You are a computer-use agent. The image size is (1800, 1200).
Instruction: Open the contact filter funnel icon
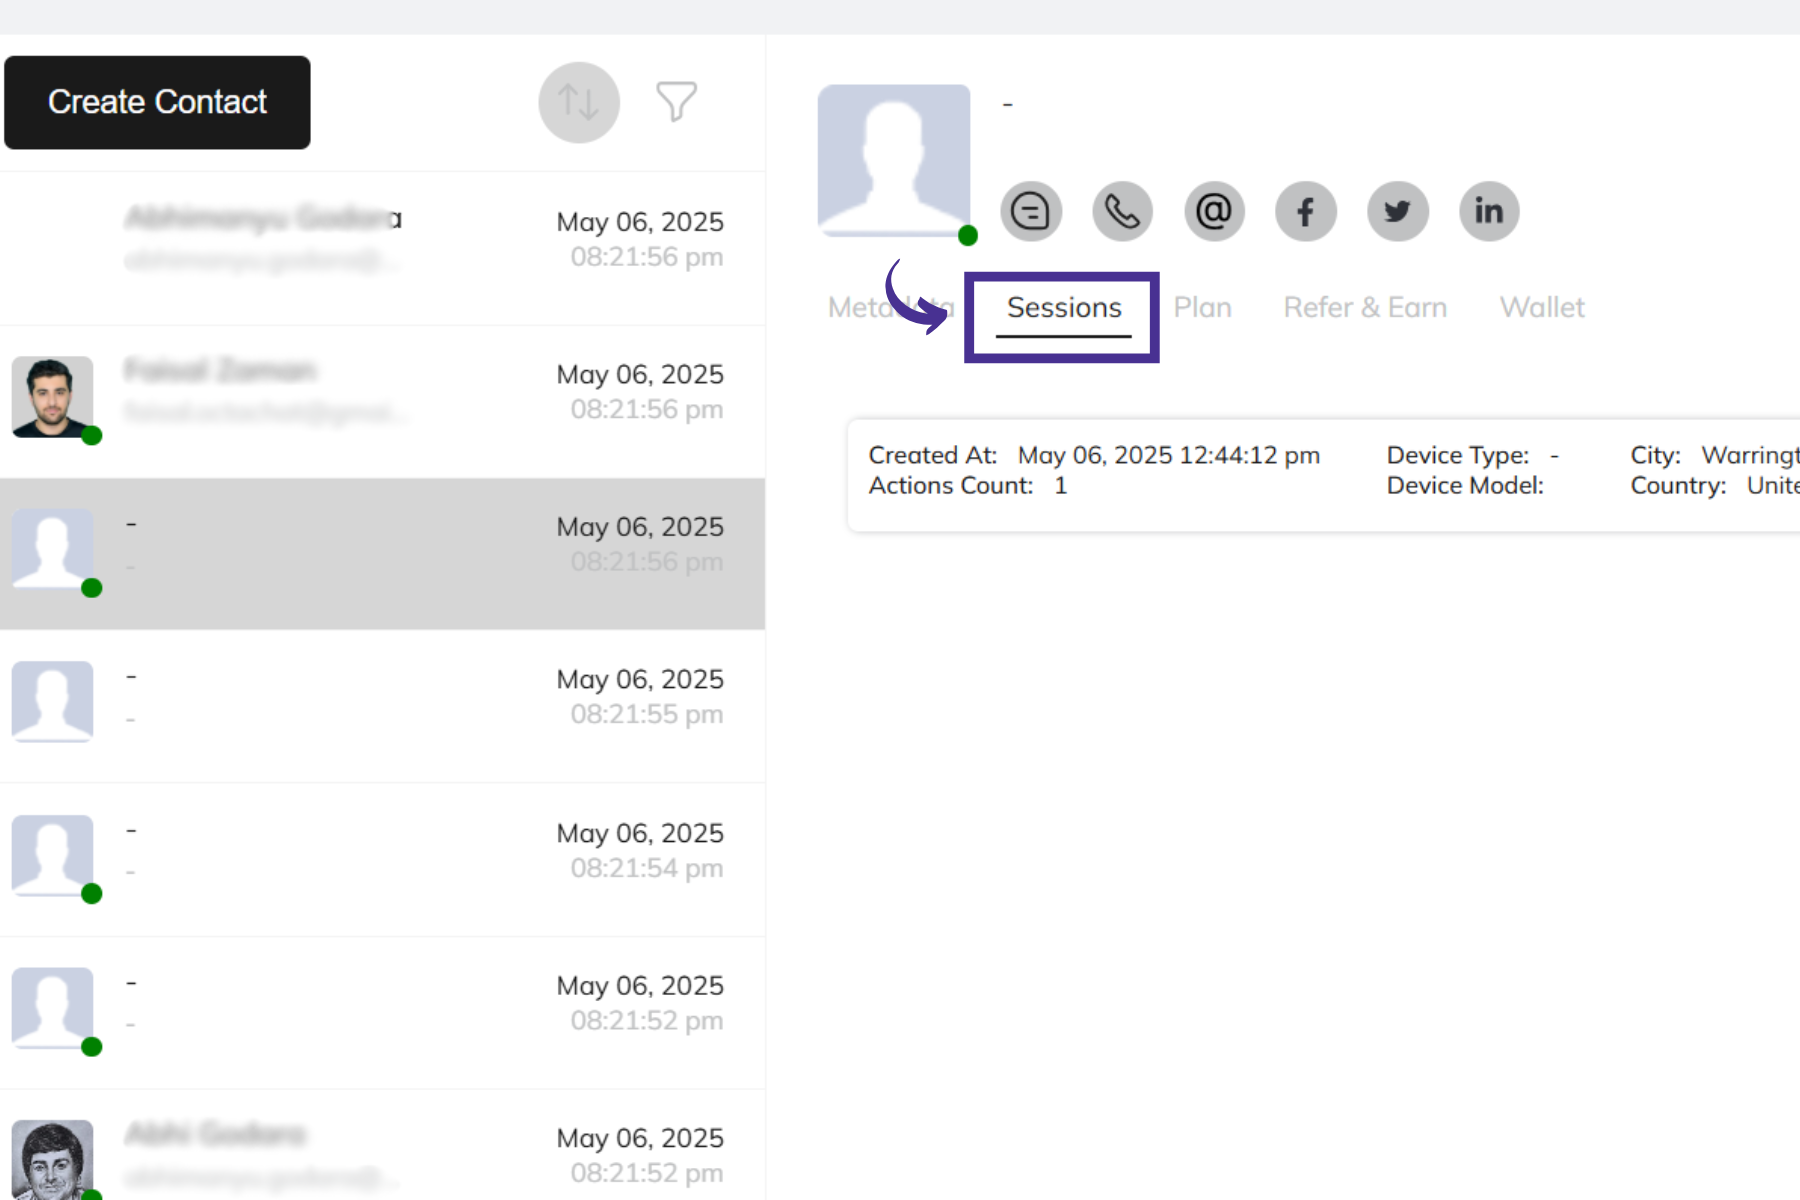[676, 102]
